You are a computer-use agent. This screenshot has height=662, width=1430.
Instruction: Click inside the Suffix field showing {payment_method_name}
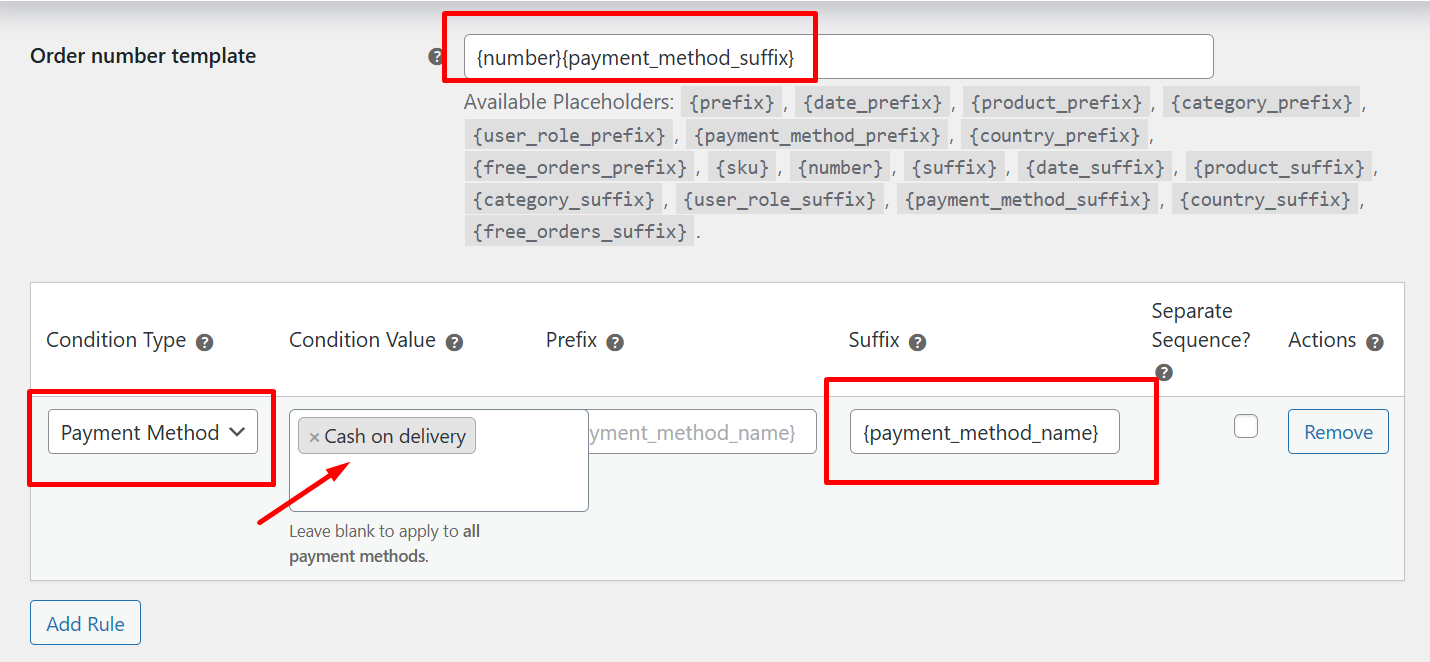click(983, 431)
